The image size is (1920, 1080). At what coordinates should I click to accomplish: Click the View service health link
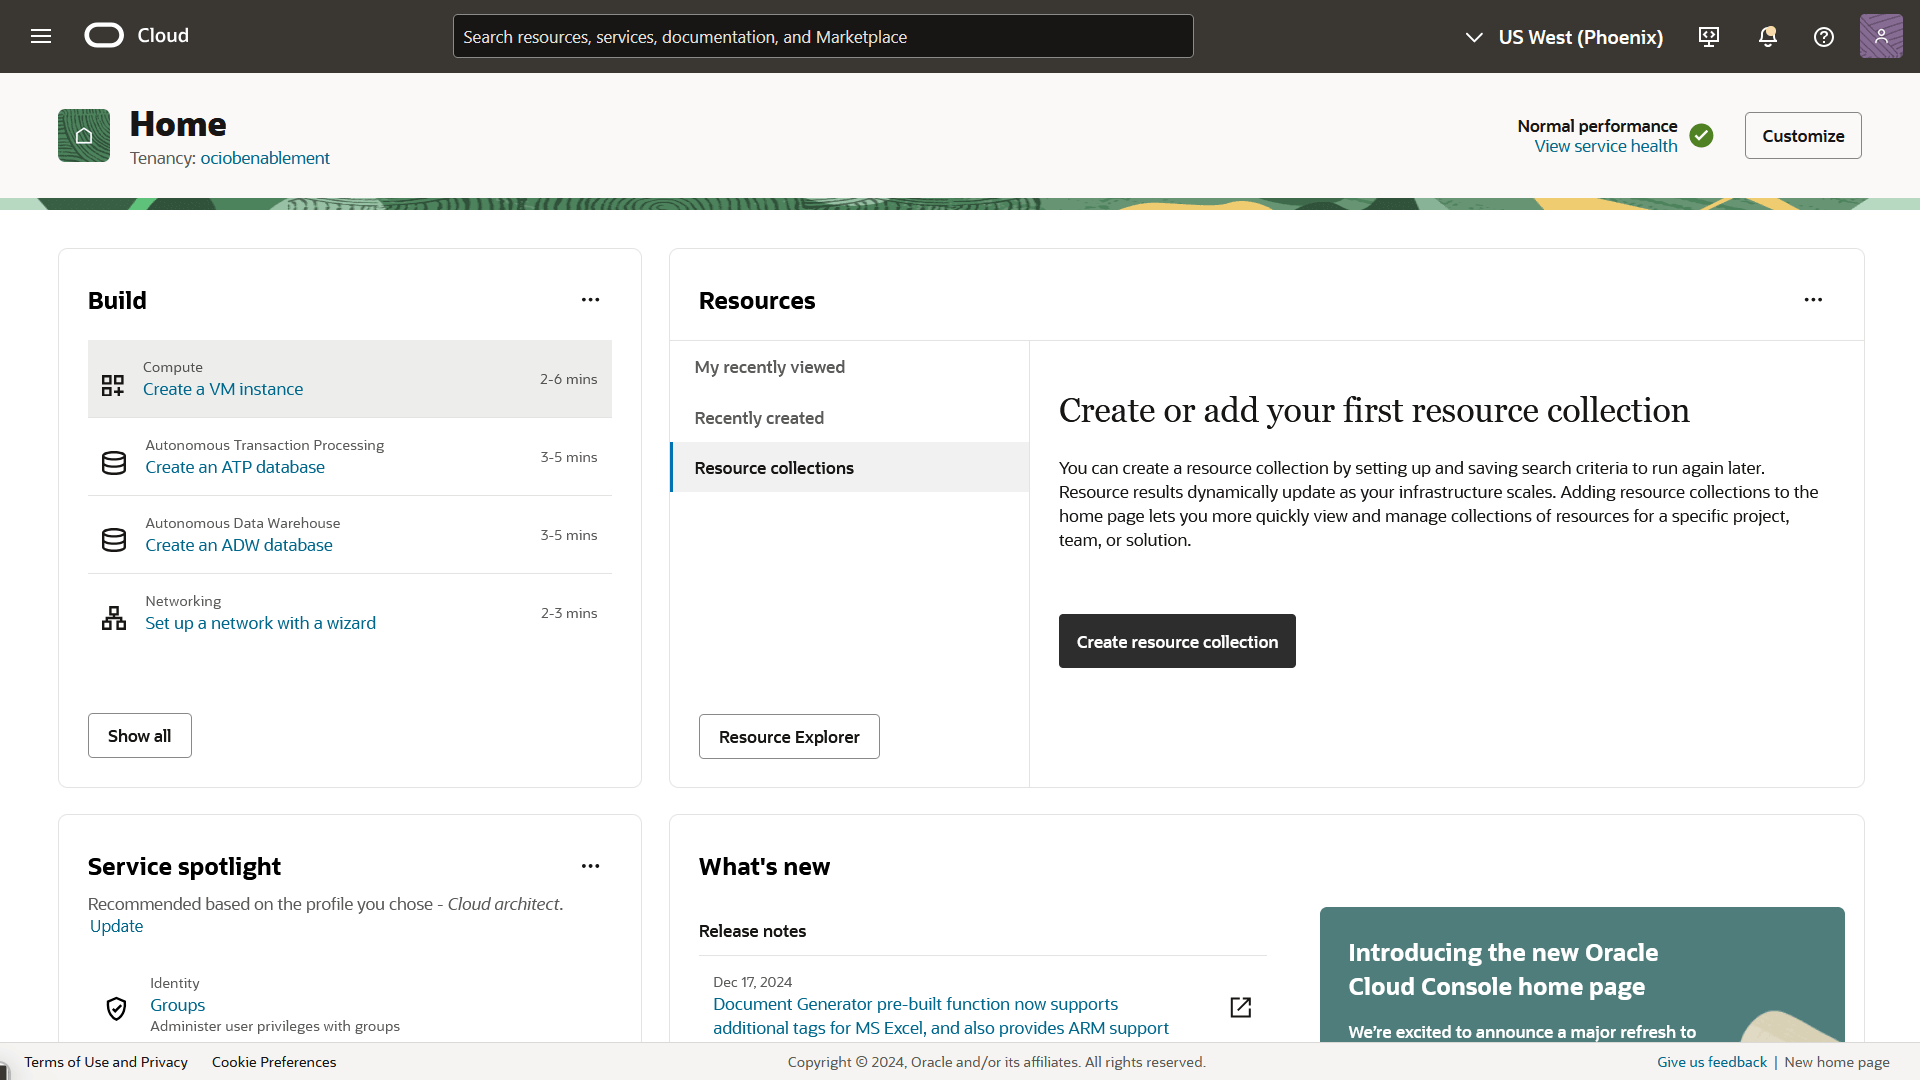[x=1605, y=146]
